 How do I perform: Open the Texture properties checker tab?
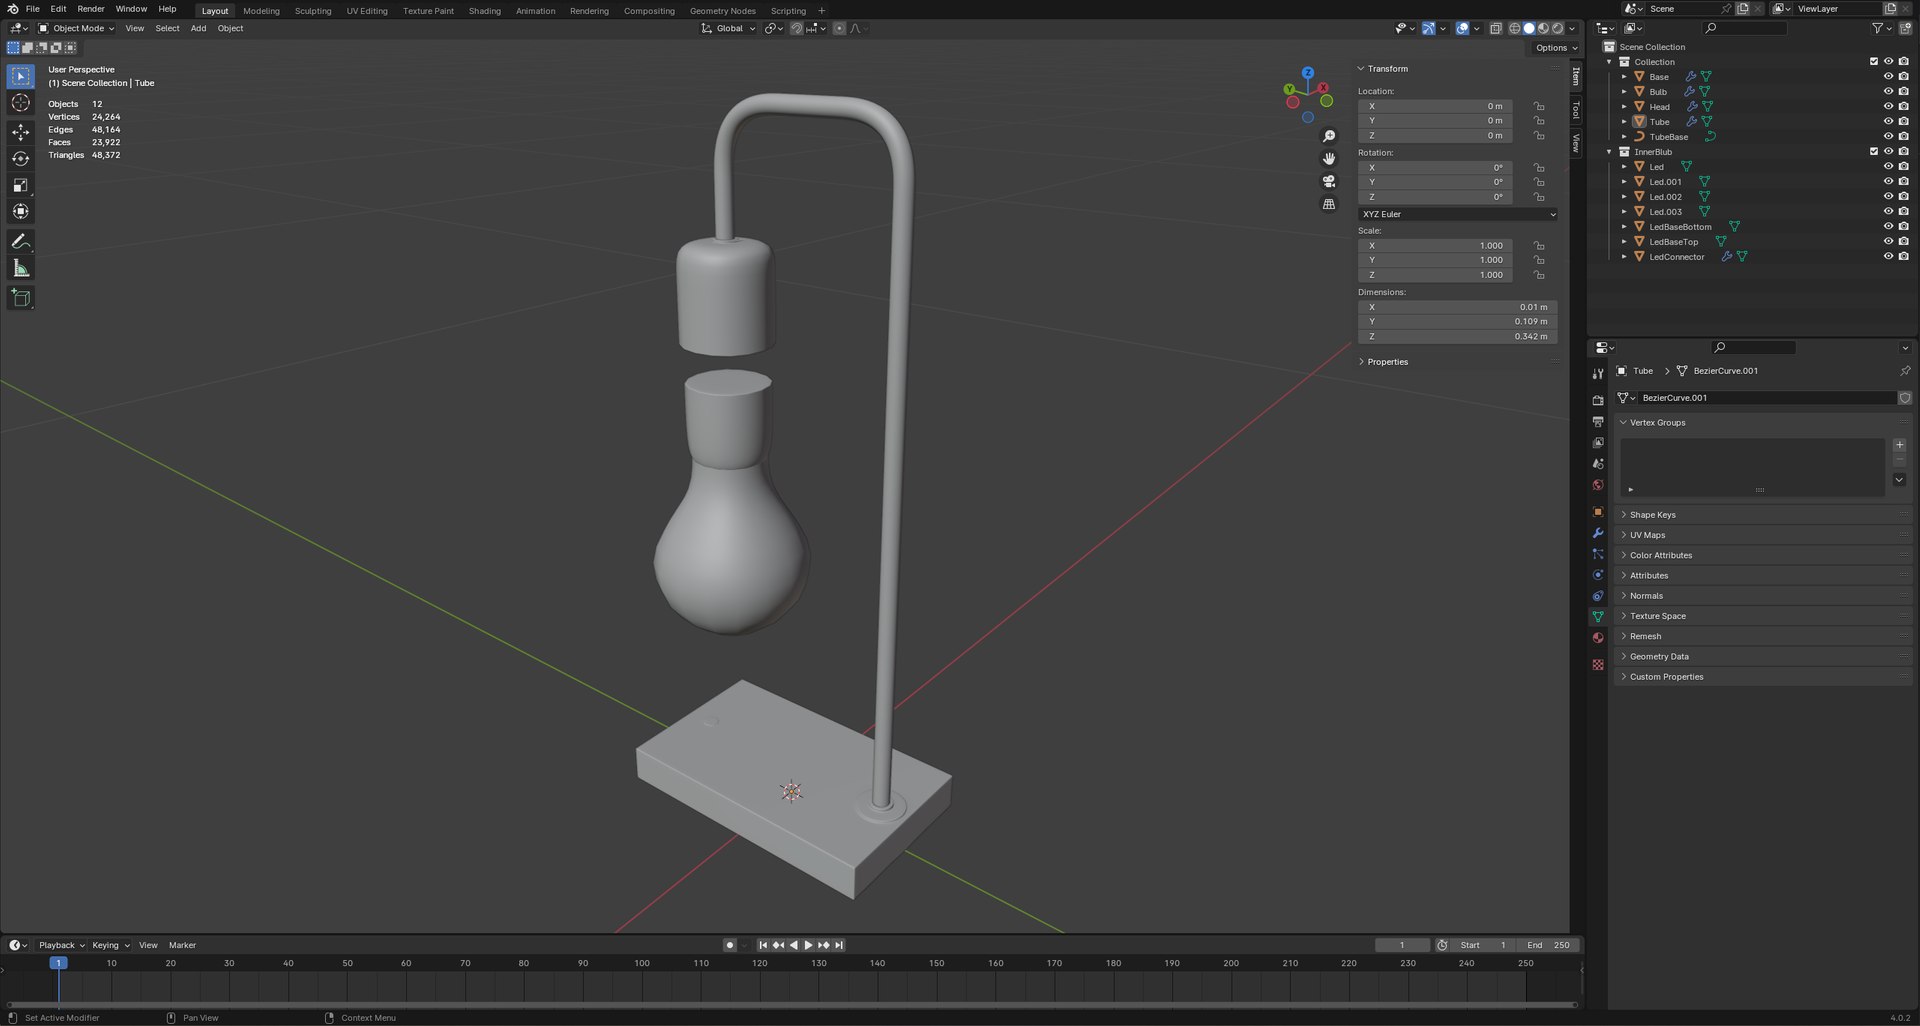(1598, 665)
